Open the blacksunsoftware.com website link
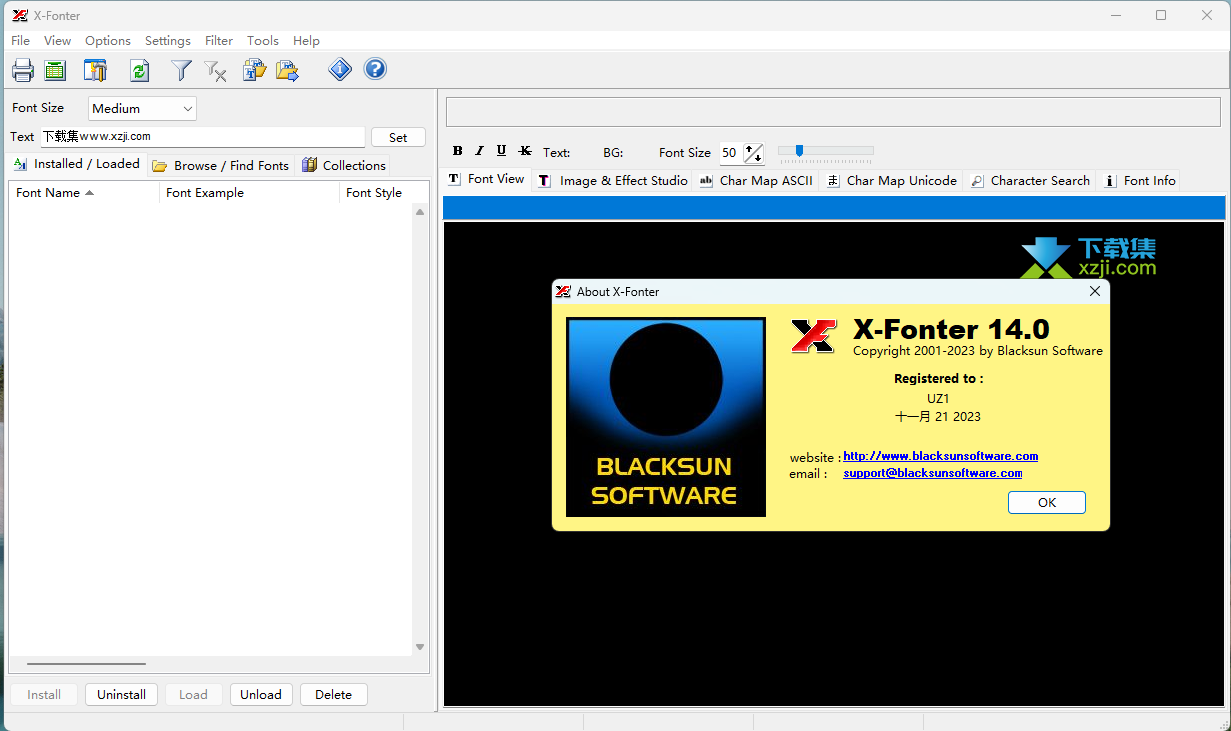Image resolution: width=1231 pixels, height=731 pixels. pos(940,456)
